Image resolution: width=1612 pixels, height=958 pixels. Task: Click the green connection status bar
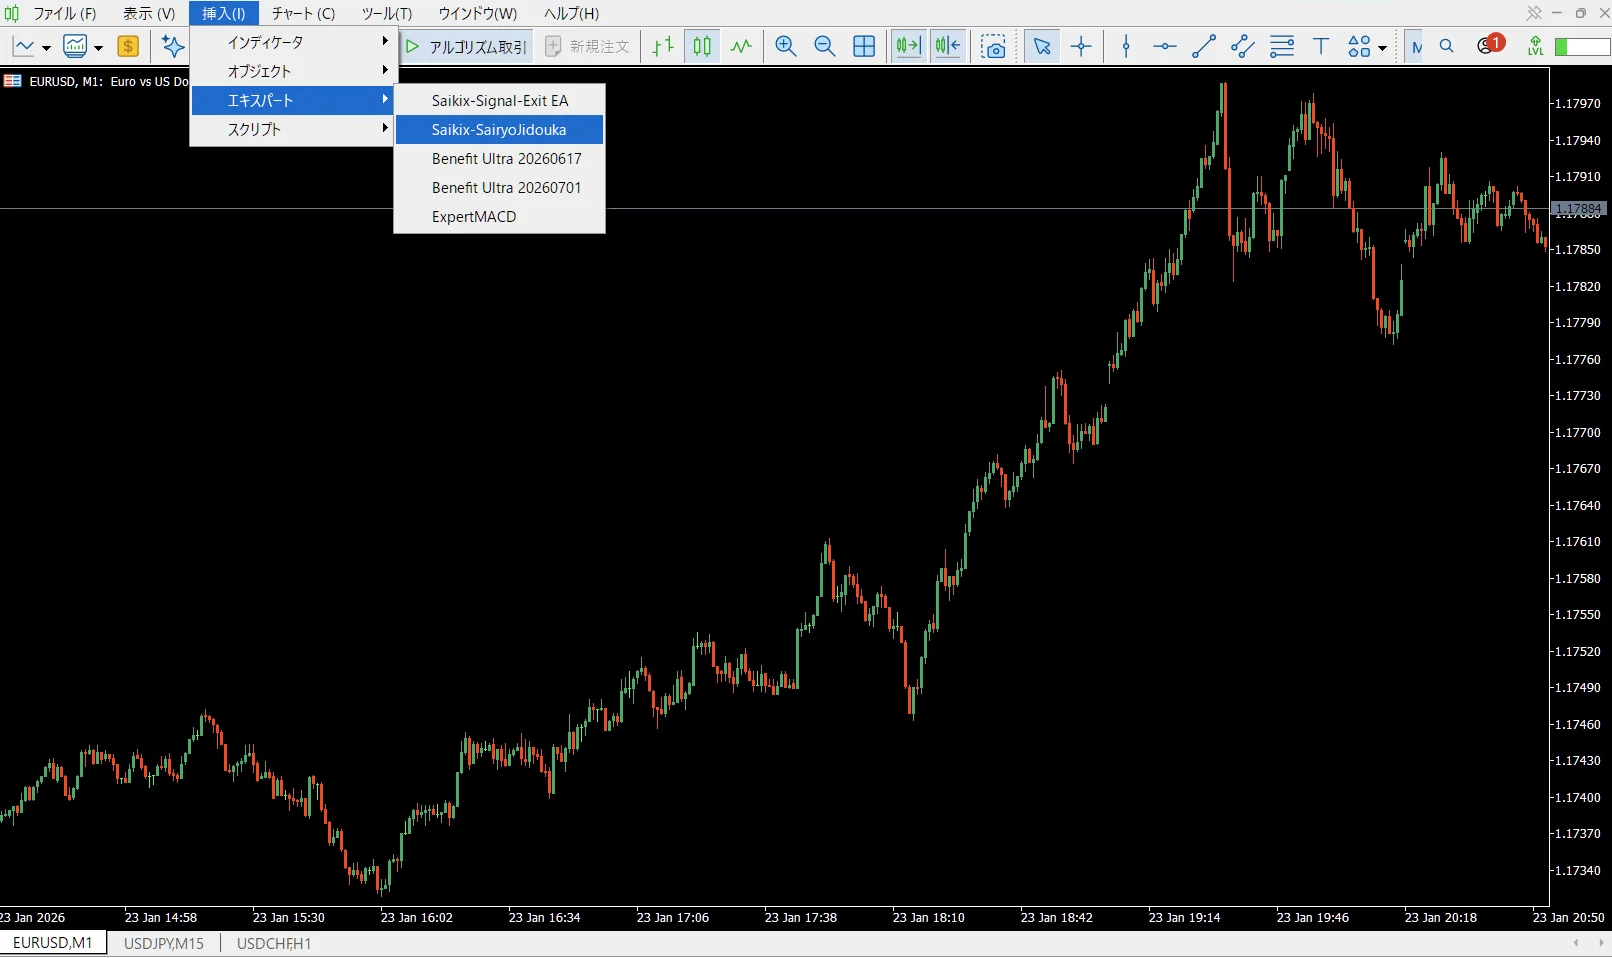point(1581,47)
